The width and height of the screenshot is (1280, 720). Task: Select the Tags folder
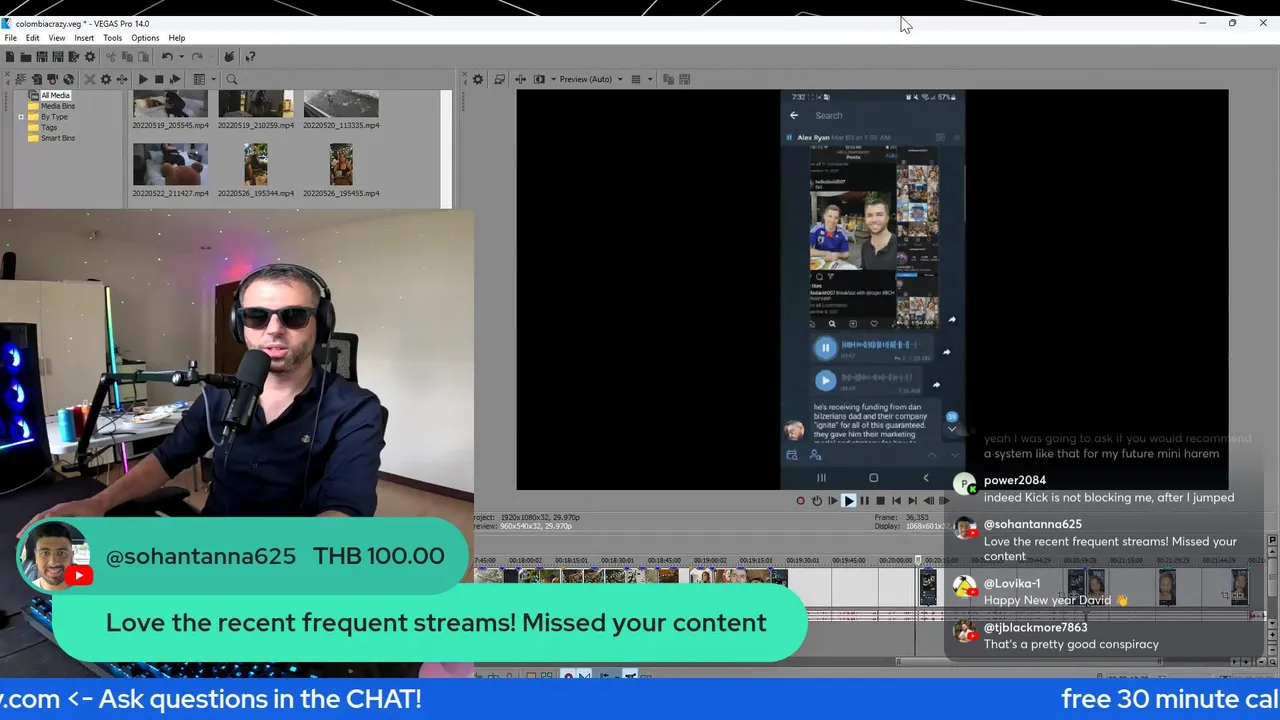(x=48, y=128)
